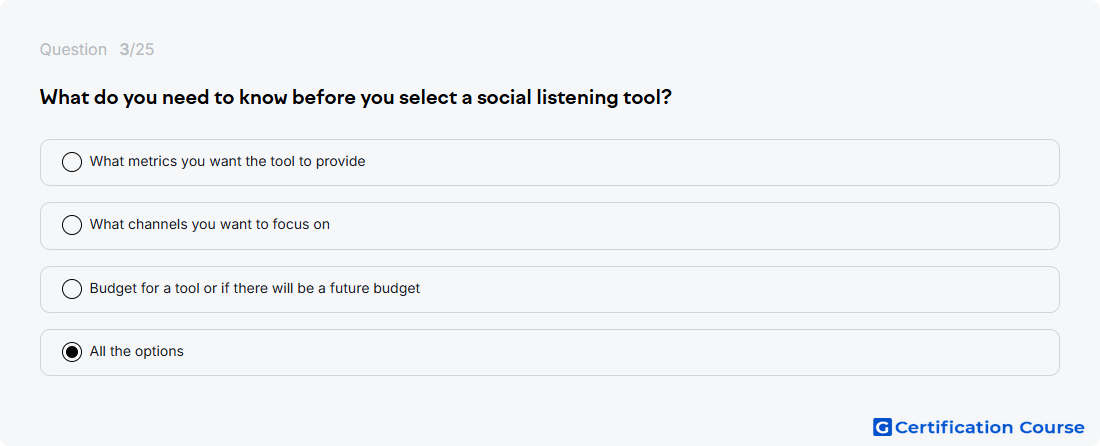
Task: Select the budget radio button
Action: coord(72,289)
